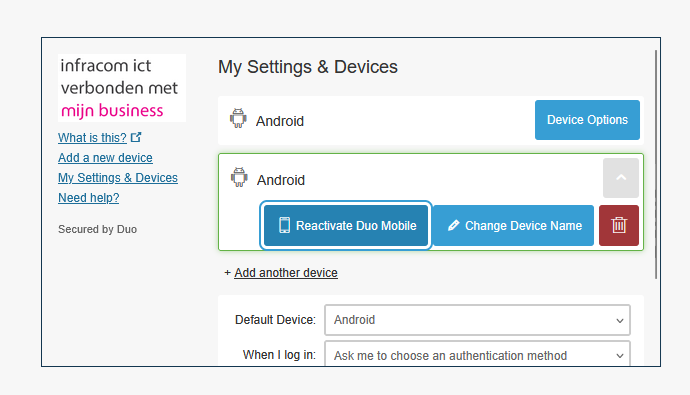Click the Need help? link
This screenshot has height=395, width=690.
point(88,198)
